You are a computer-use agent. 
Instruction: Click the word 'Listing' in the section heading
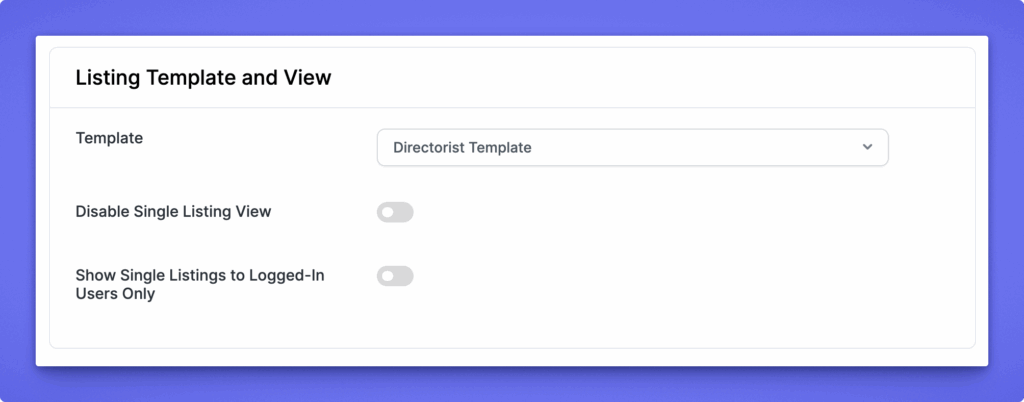point(107,78)
